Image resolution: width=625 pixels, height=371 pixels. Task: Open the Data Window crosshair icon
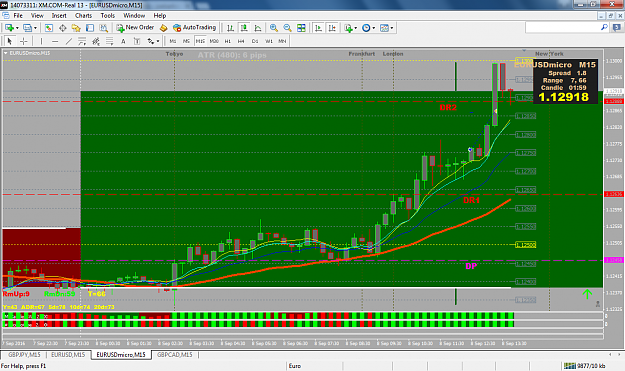tap(63, 28)
